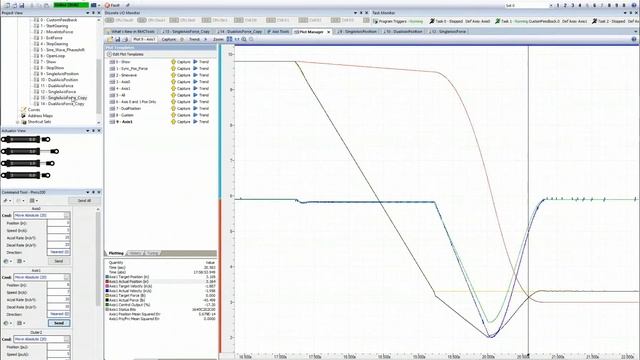Image resolution: width=640 pixels, height=360 pixels.
Task: Switch to Axis Tools tab
Action: (x=278, y=31)
